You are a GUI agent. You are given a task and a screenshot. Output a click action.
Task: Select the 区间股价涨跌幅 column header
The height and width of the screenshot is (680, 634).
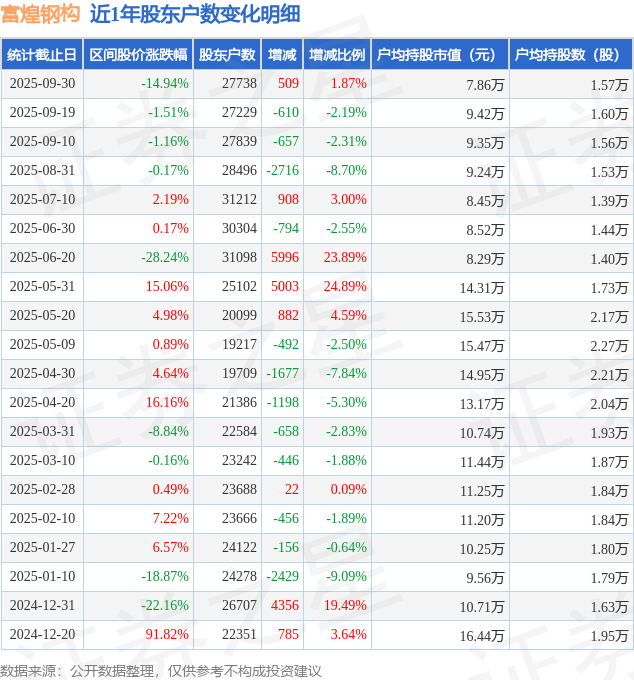click(x=138, y=55)
